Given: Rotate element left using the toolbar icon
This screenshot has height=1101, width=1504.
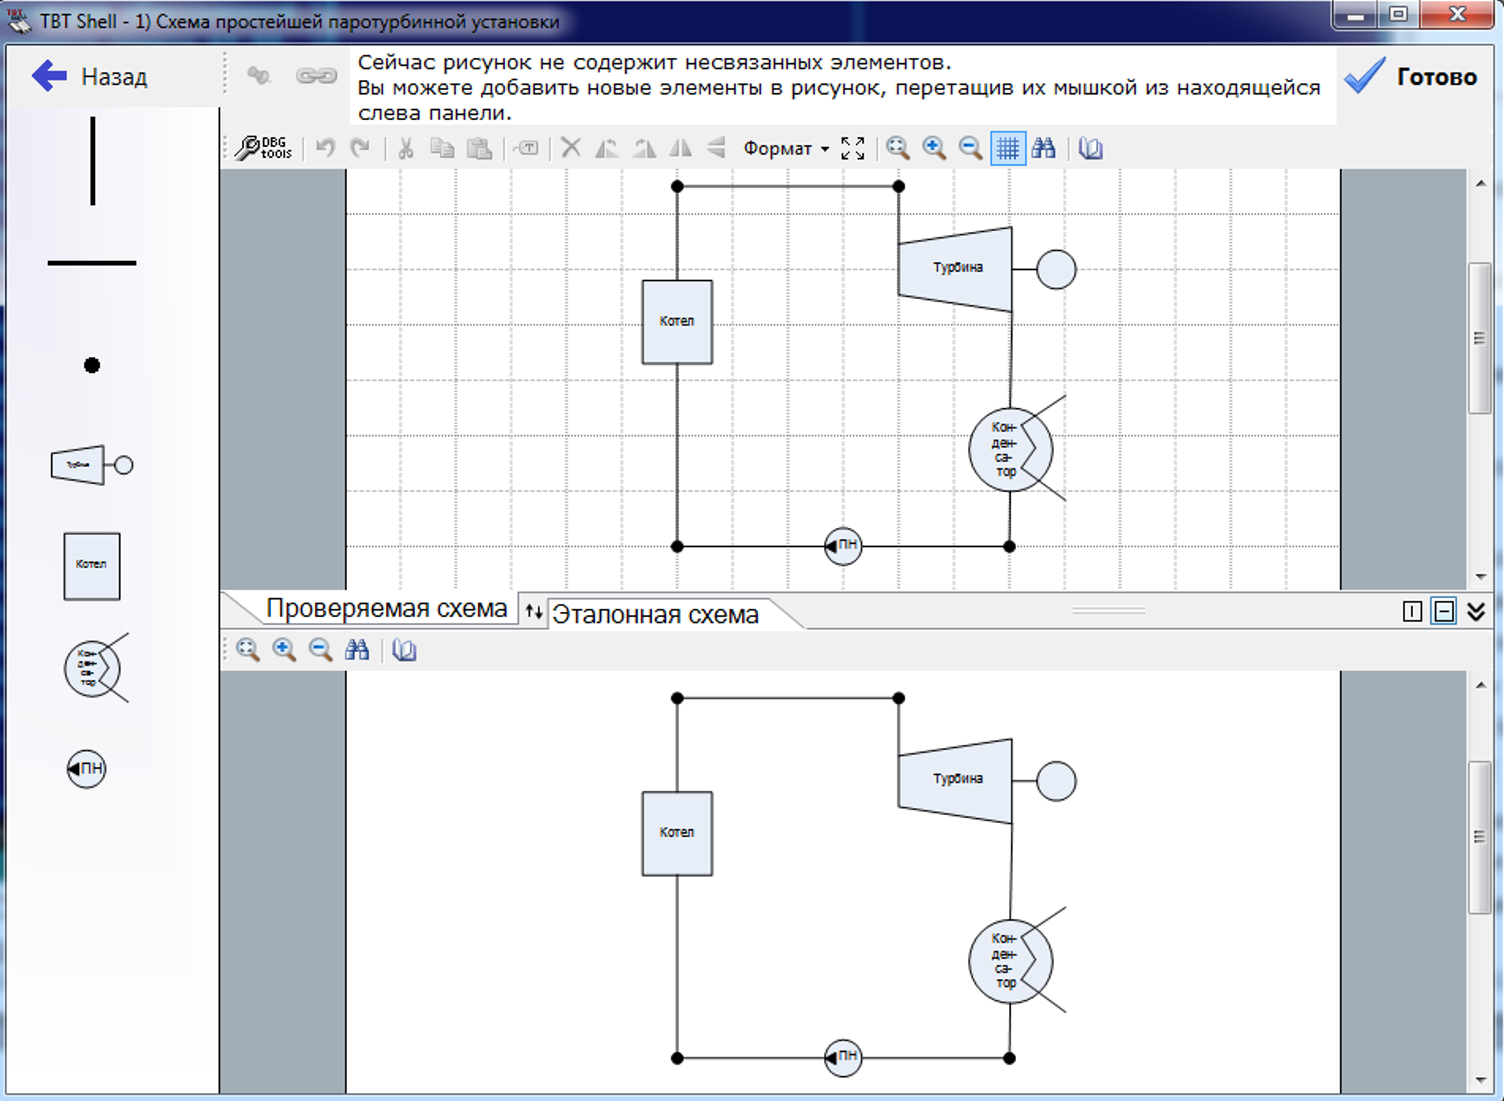Looking at the screenshot, I should click(607, 148).
